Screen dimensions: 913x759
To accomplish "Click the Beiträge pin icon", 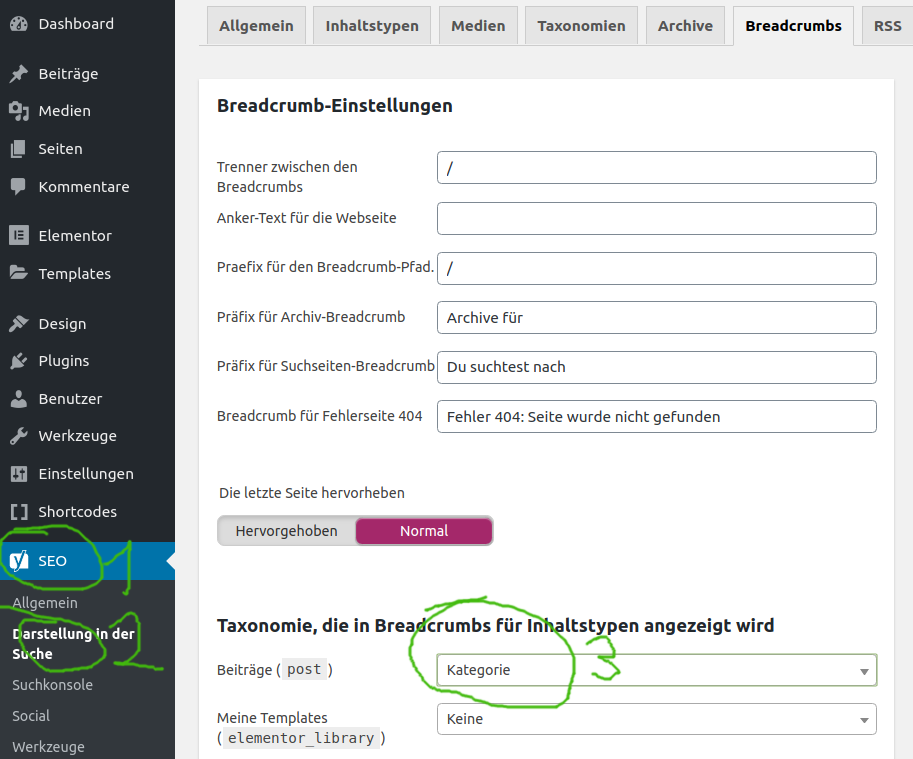I will point(18,74).
